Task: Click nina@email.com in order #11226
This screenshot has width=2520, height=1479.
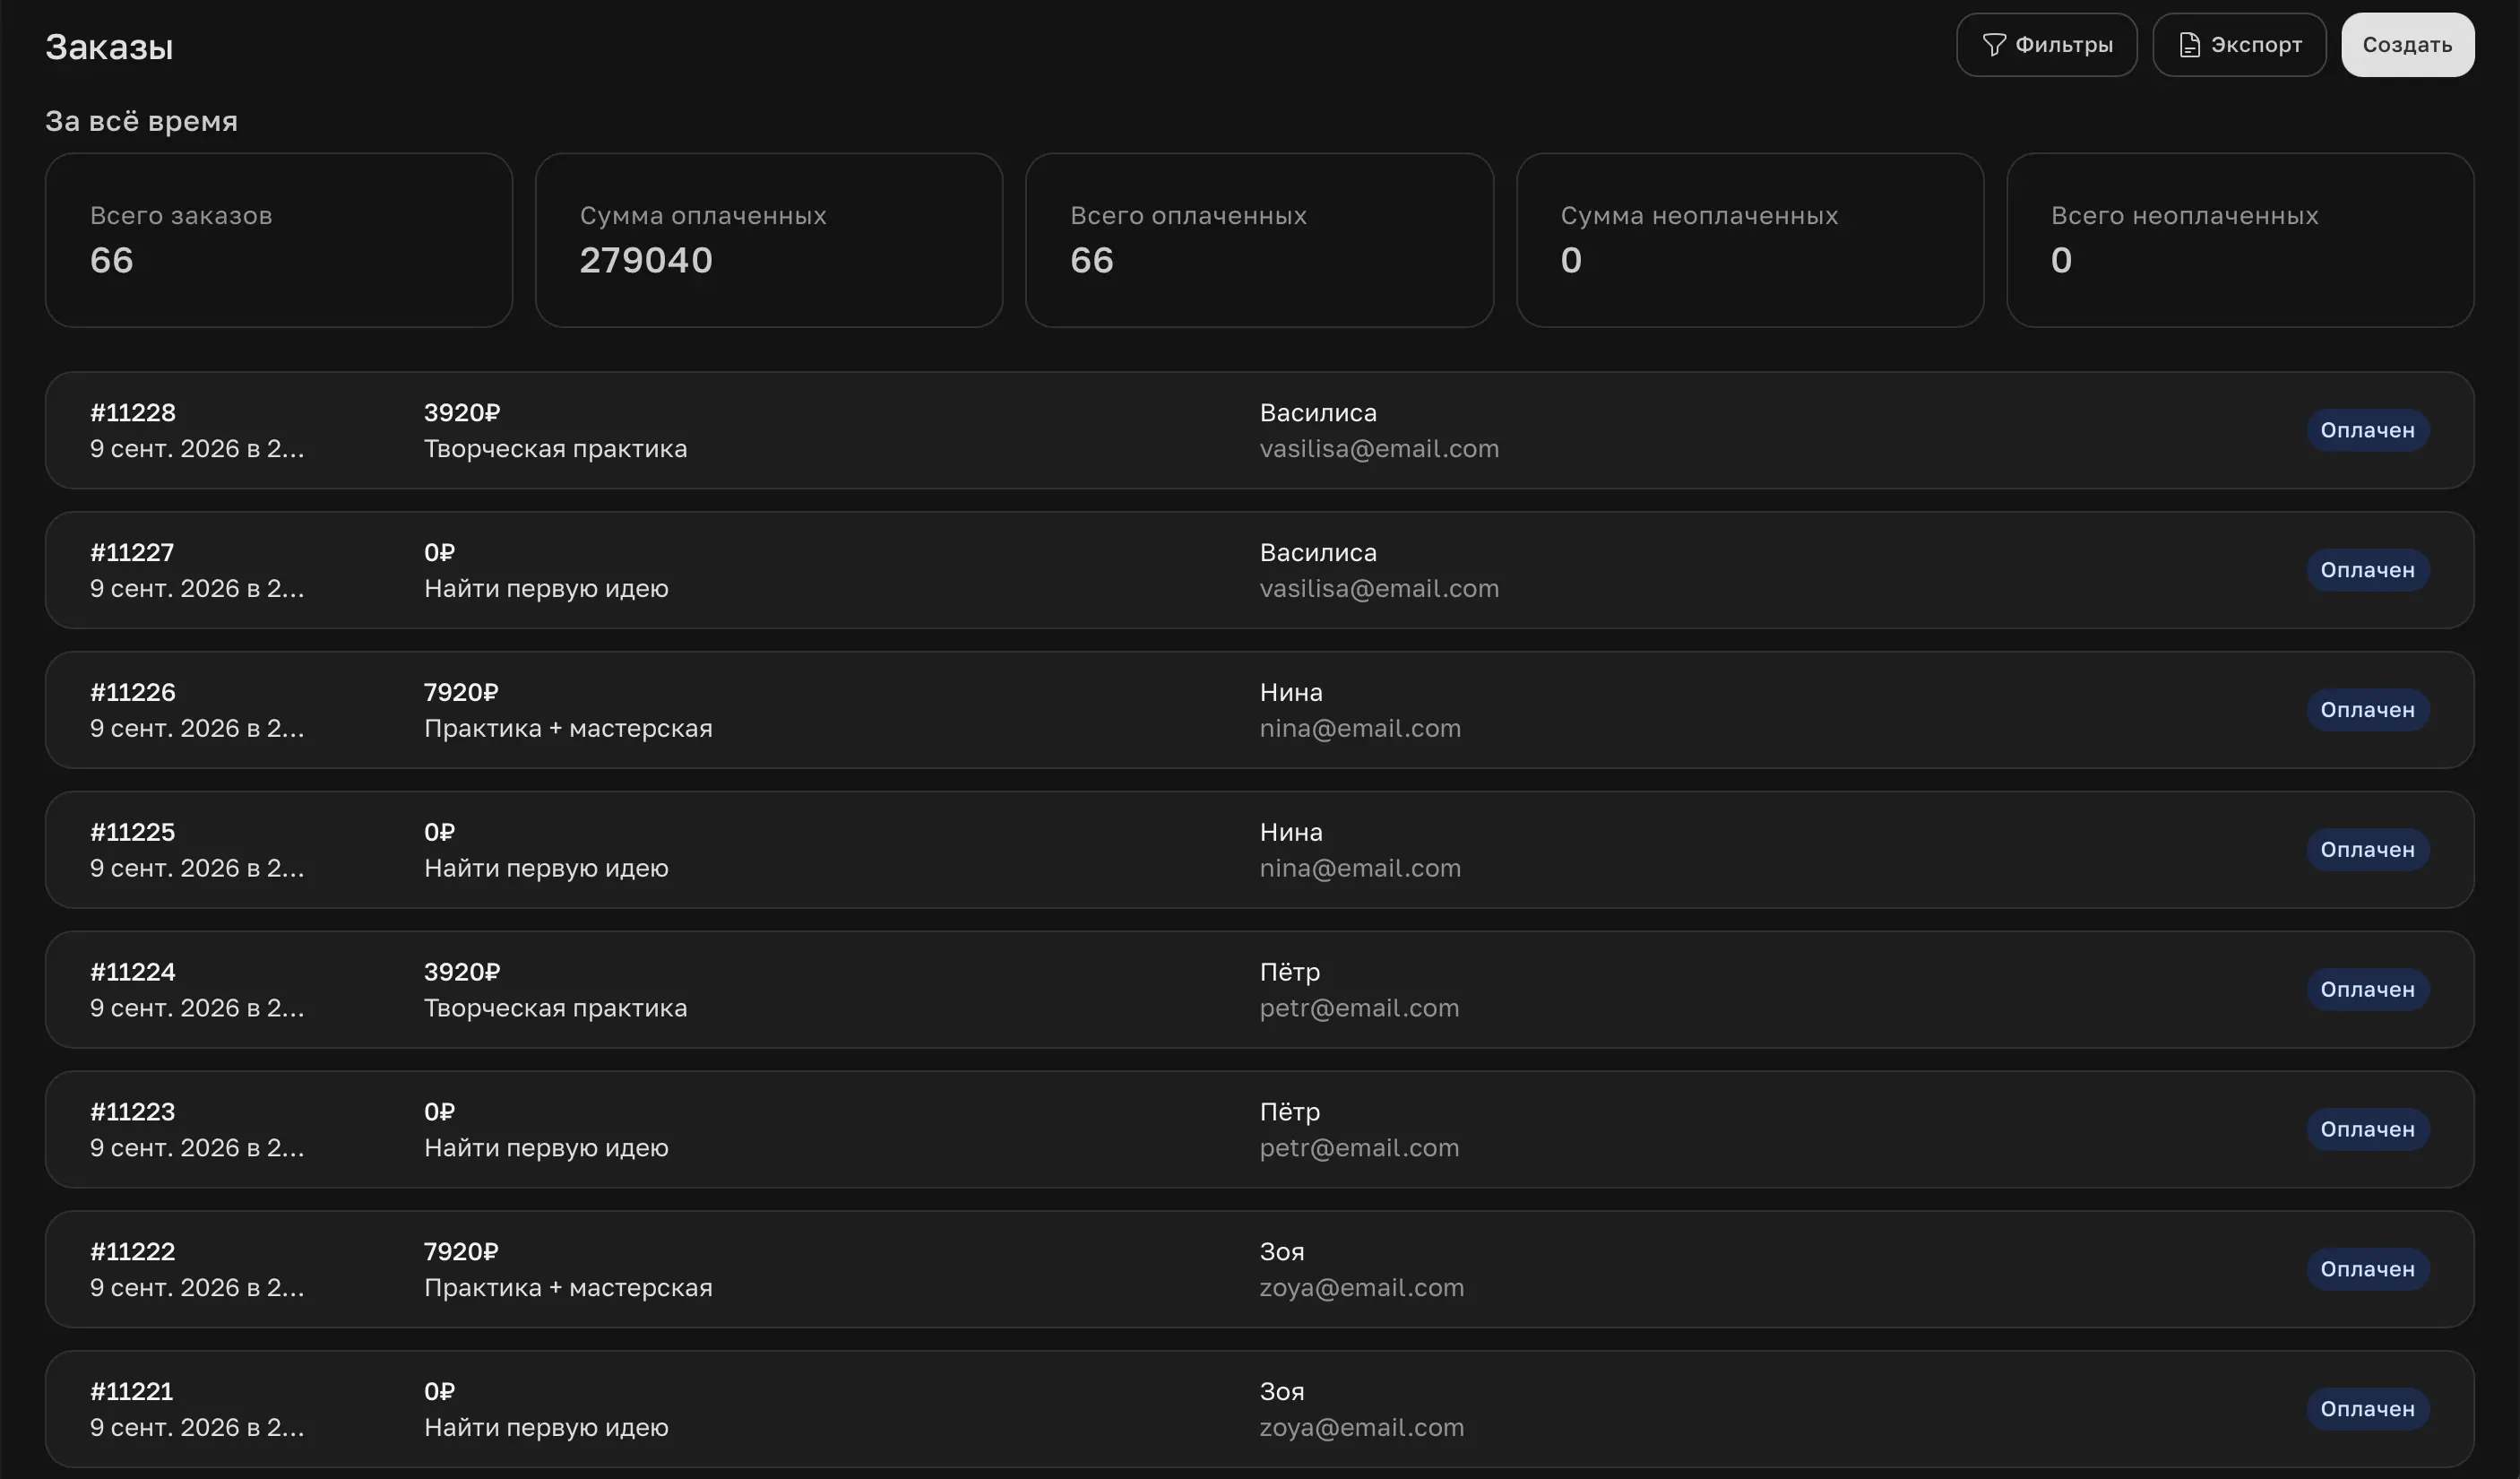Action: (1360, 728)
